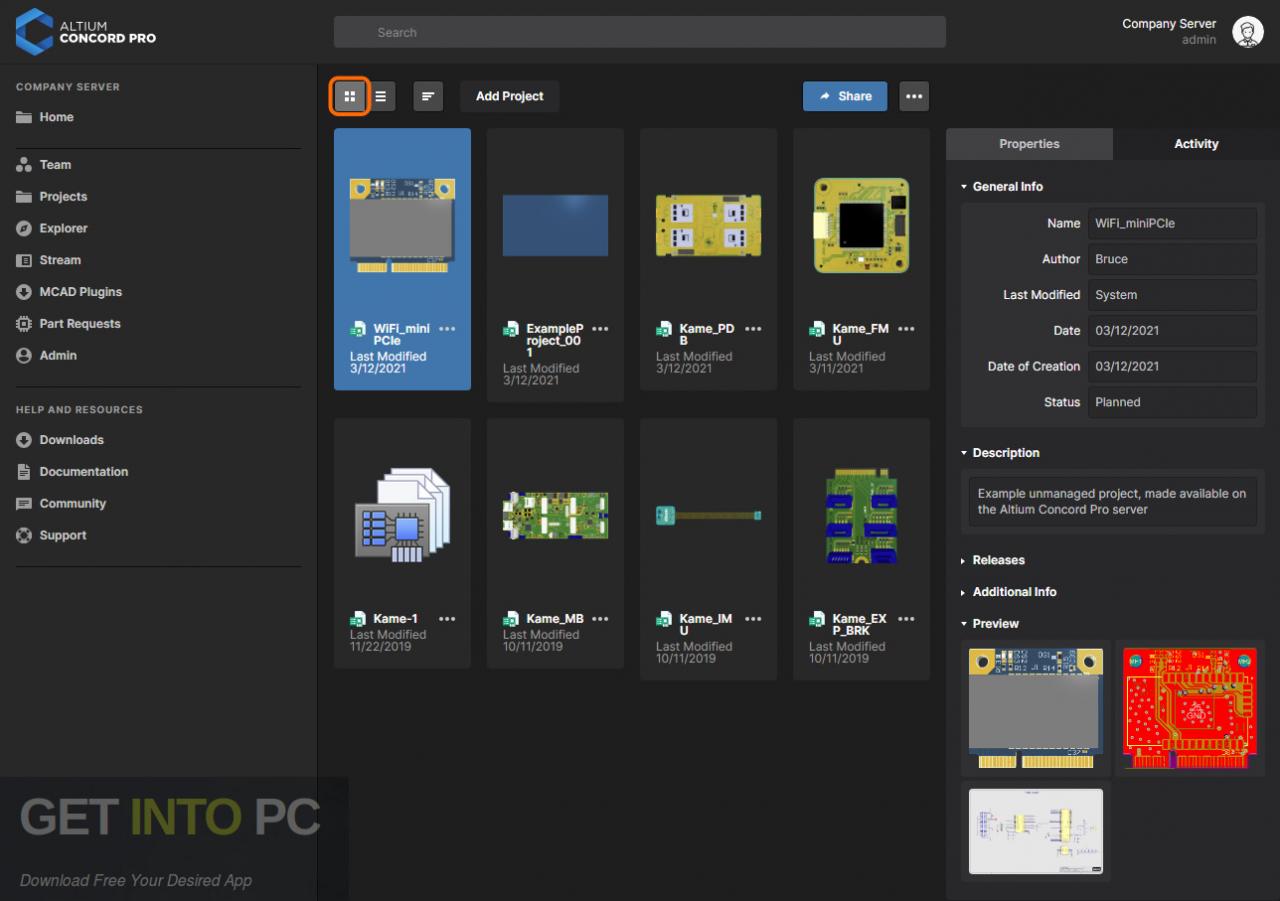Click the Kame_PDB project name
This screenshot has height=901, width=1280.
point(707,334)
